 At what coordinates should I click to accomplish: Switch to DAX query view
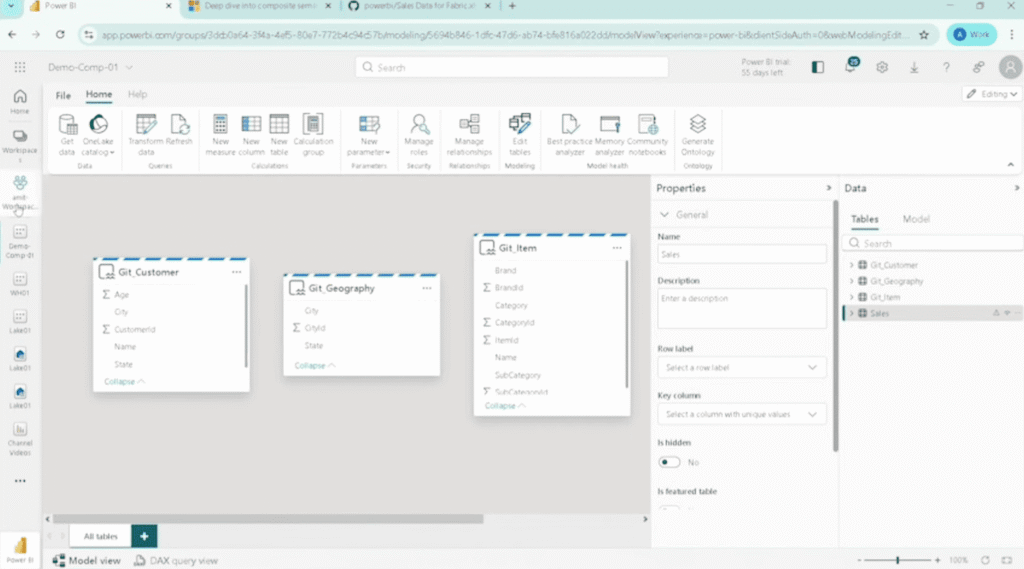[176, 561]
